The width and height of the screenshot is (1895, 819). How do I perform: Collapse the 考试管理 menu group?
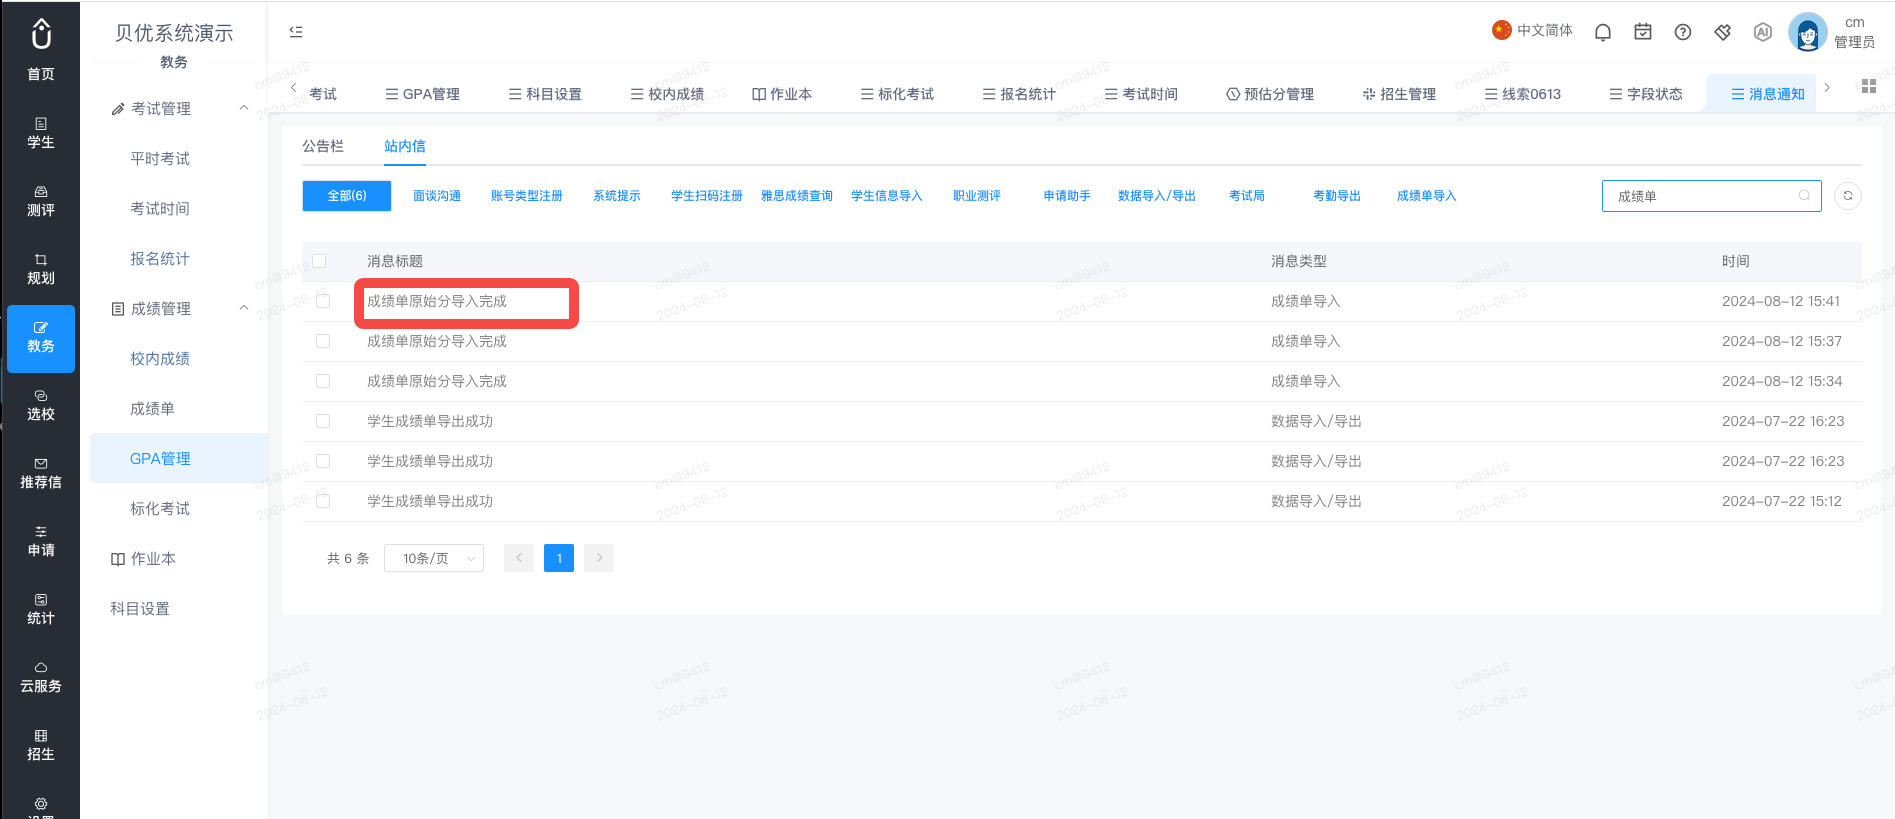[x=244, y=108]
